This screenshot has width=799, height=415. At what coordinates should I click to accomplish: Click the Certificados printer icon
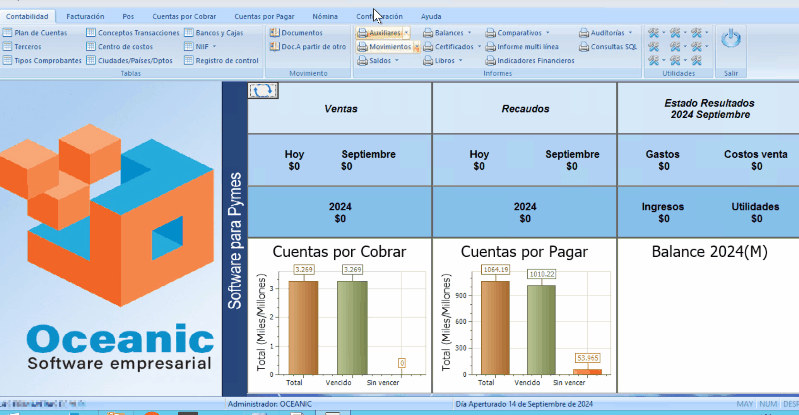pyautogui.click(x=428, y=47)
